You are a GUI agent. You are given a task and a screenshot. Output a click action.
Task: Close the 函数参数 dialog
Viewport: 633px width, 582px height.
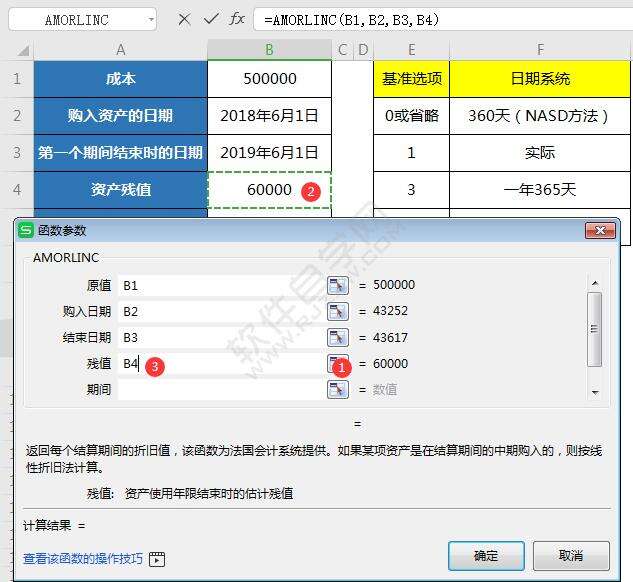point(600,230)
